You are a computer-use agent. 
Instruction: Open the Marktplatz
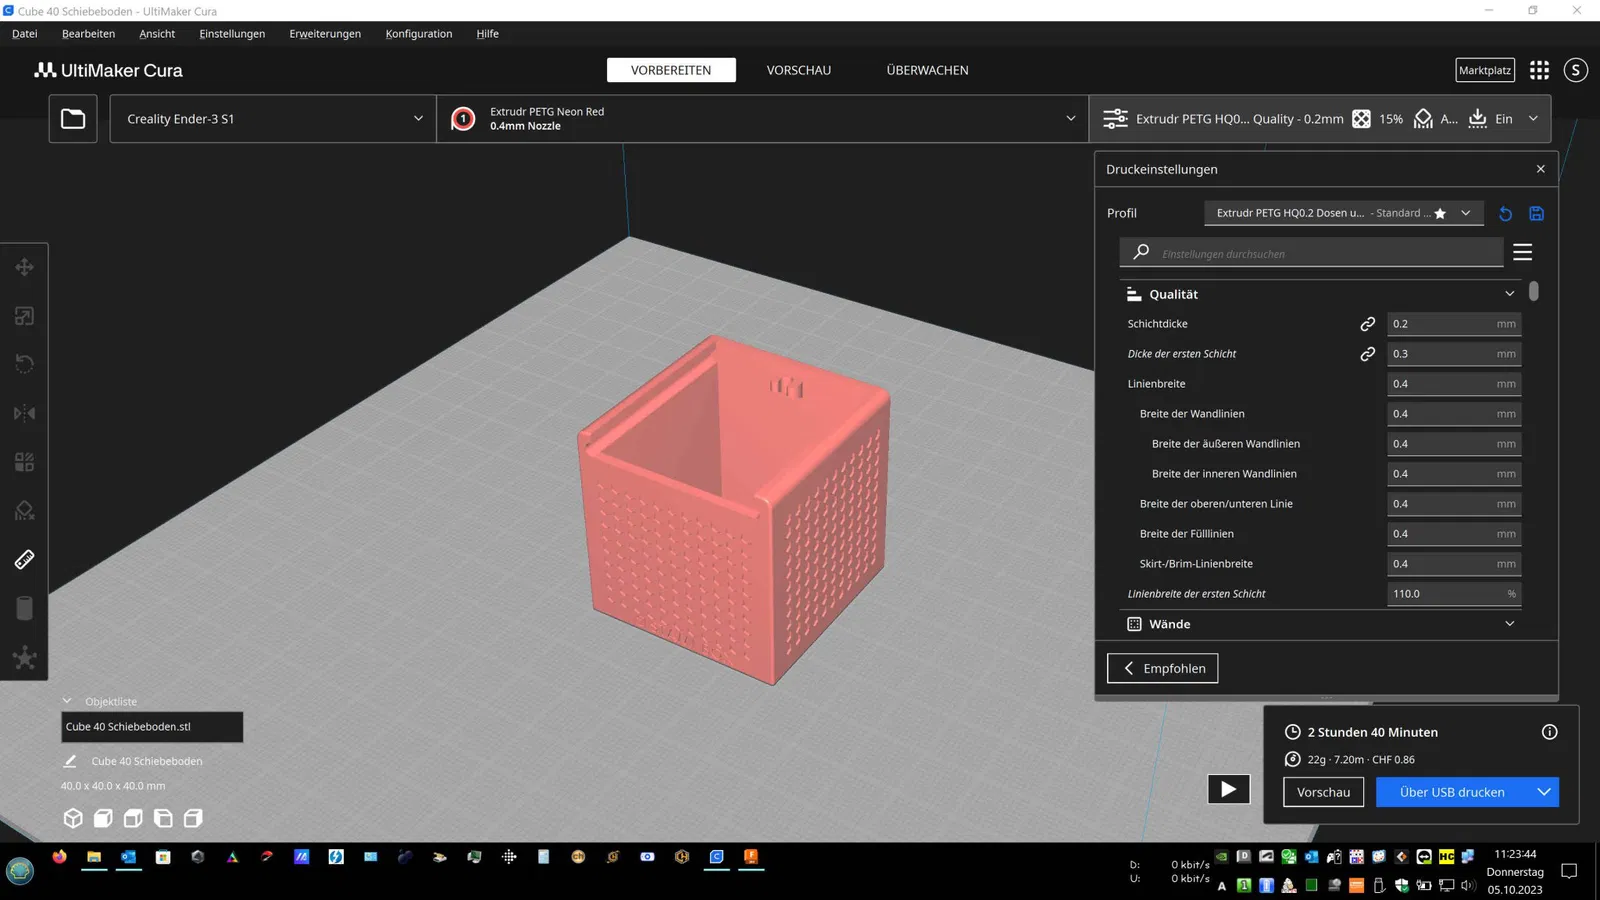1485,70
